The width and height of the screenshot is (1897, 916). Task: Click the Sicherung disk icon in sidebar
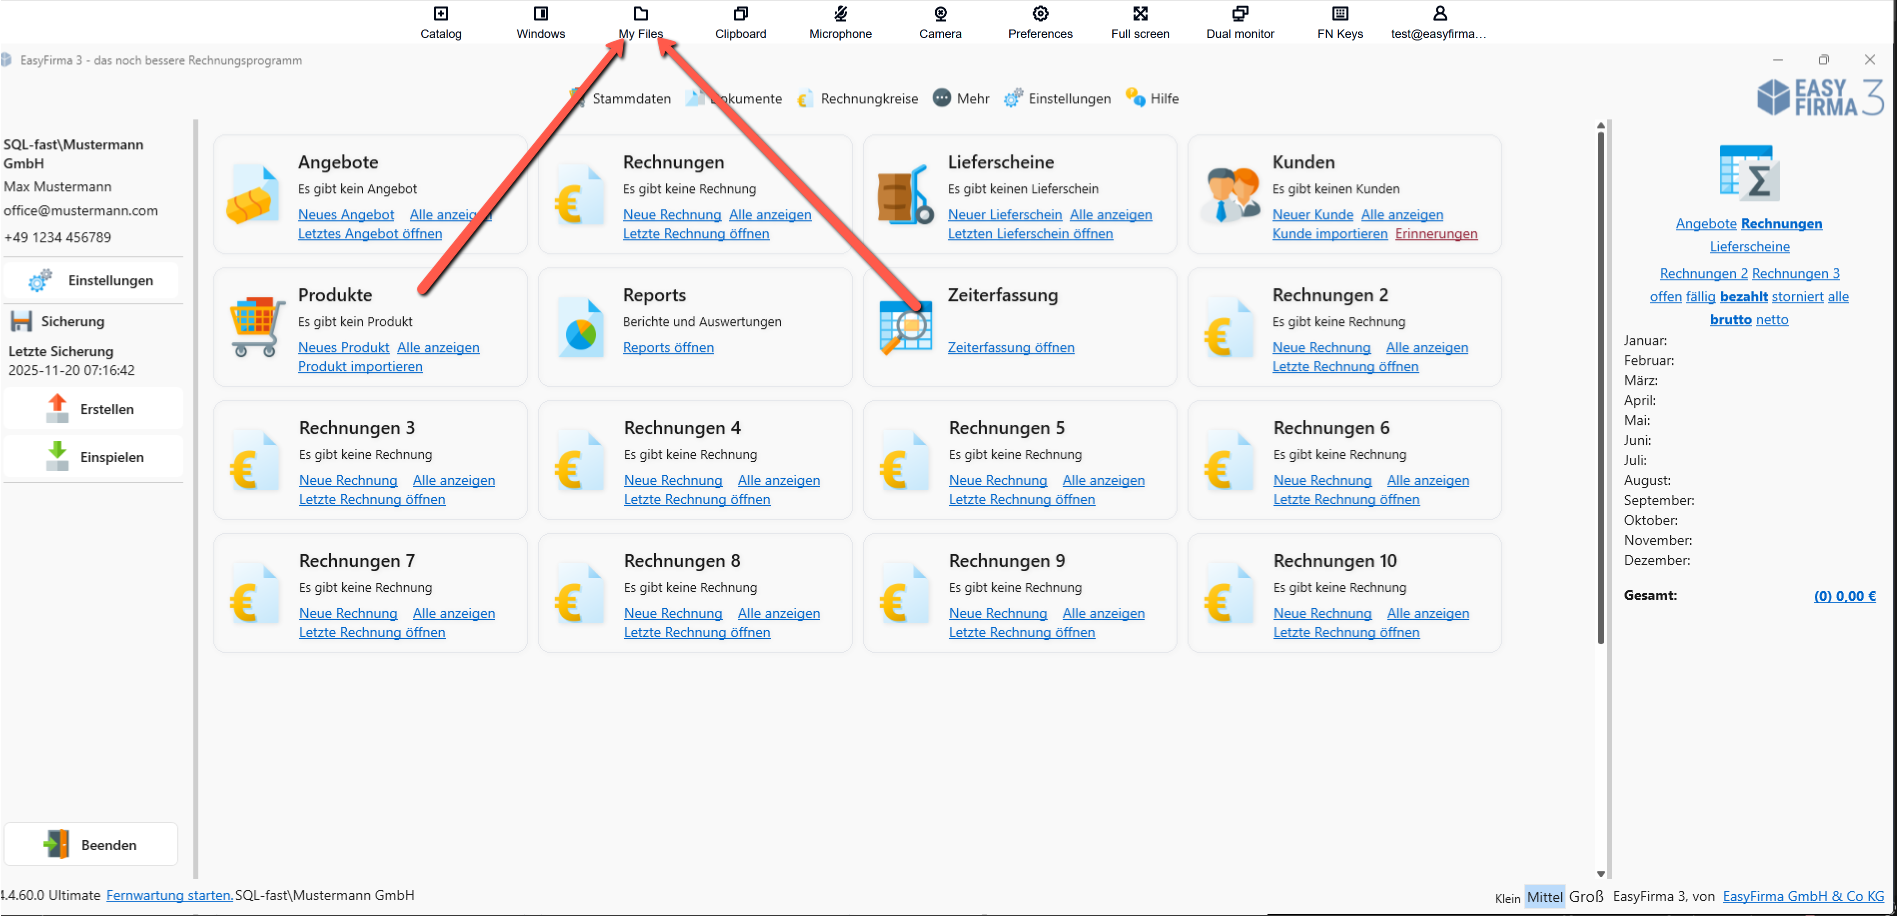(20, 320)
